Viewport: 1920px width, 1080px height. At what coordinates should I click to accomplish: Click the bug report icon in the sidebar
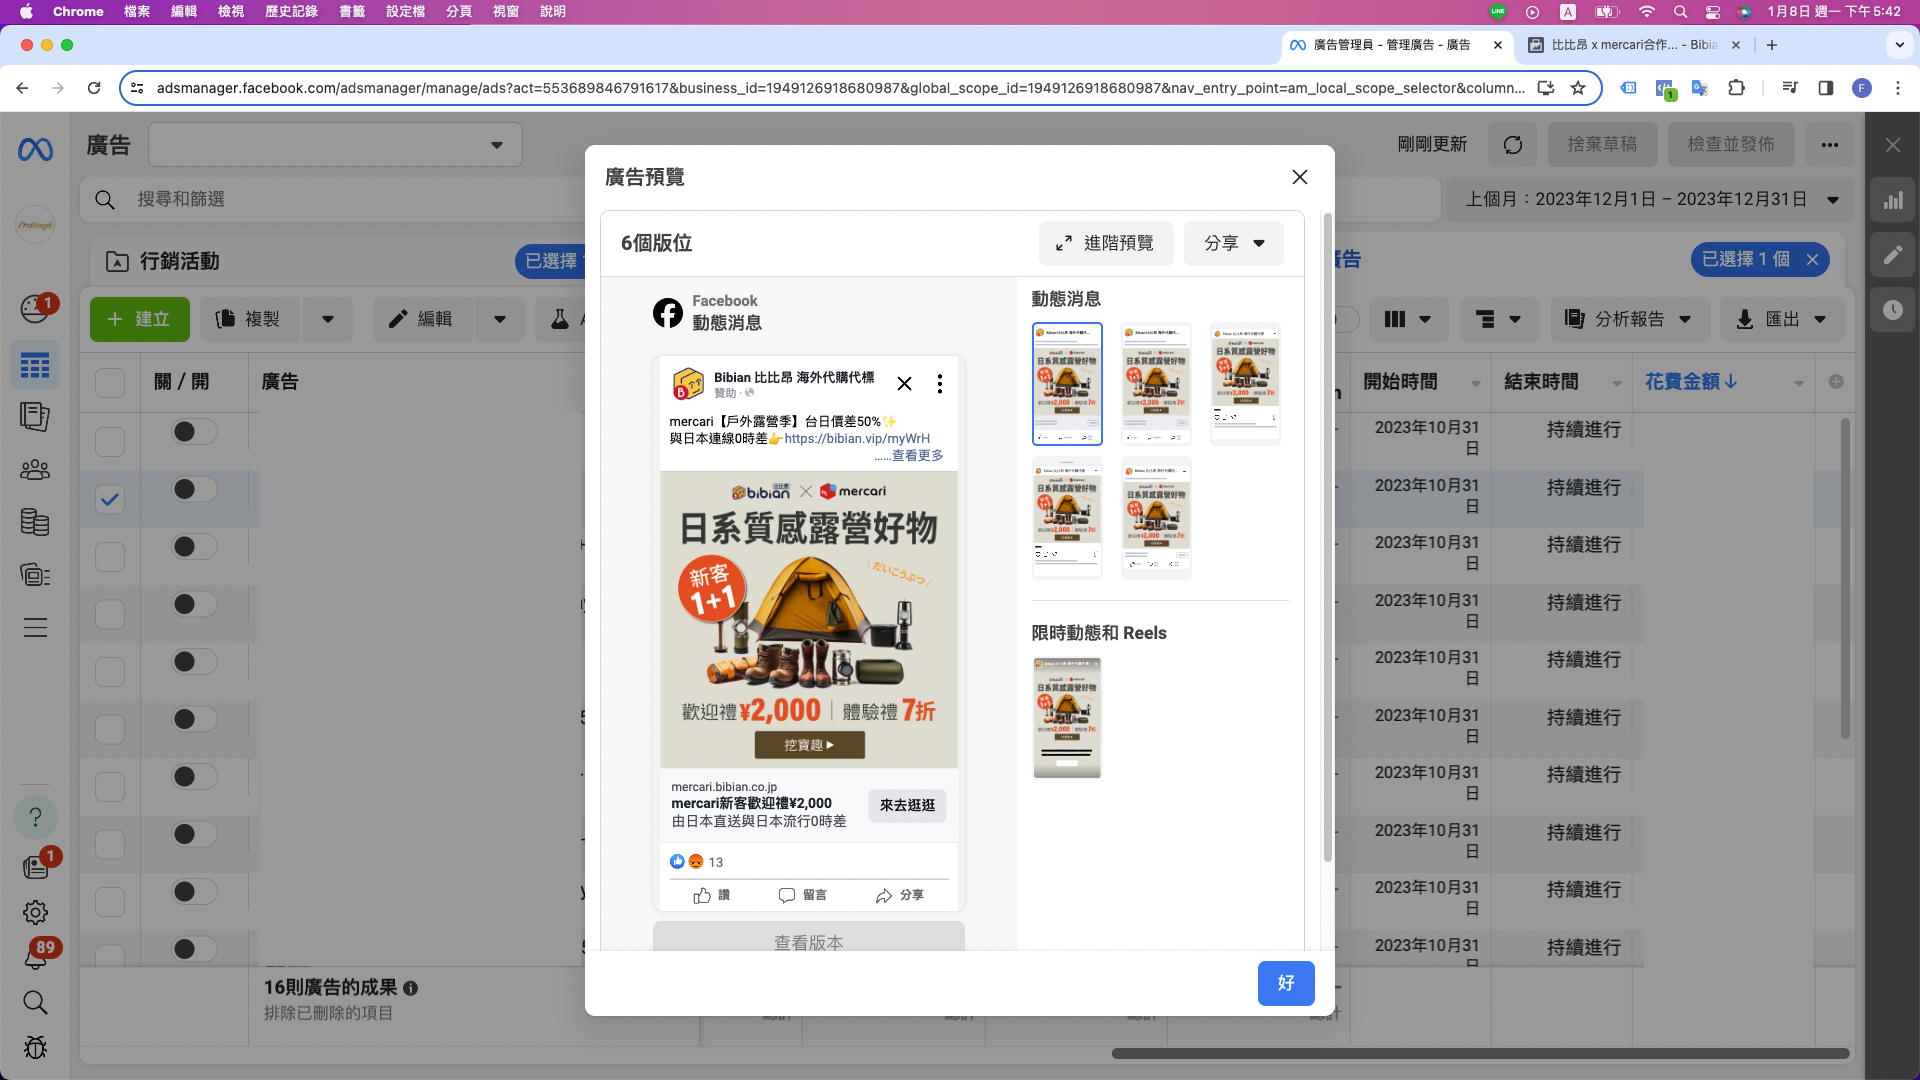coord(35,1047)
